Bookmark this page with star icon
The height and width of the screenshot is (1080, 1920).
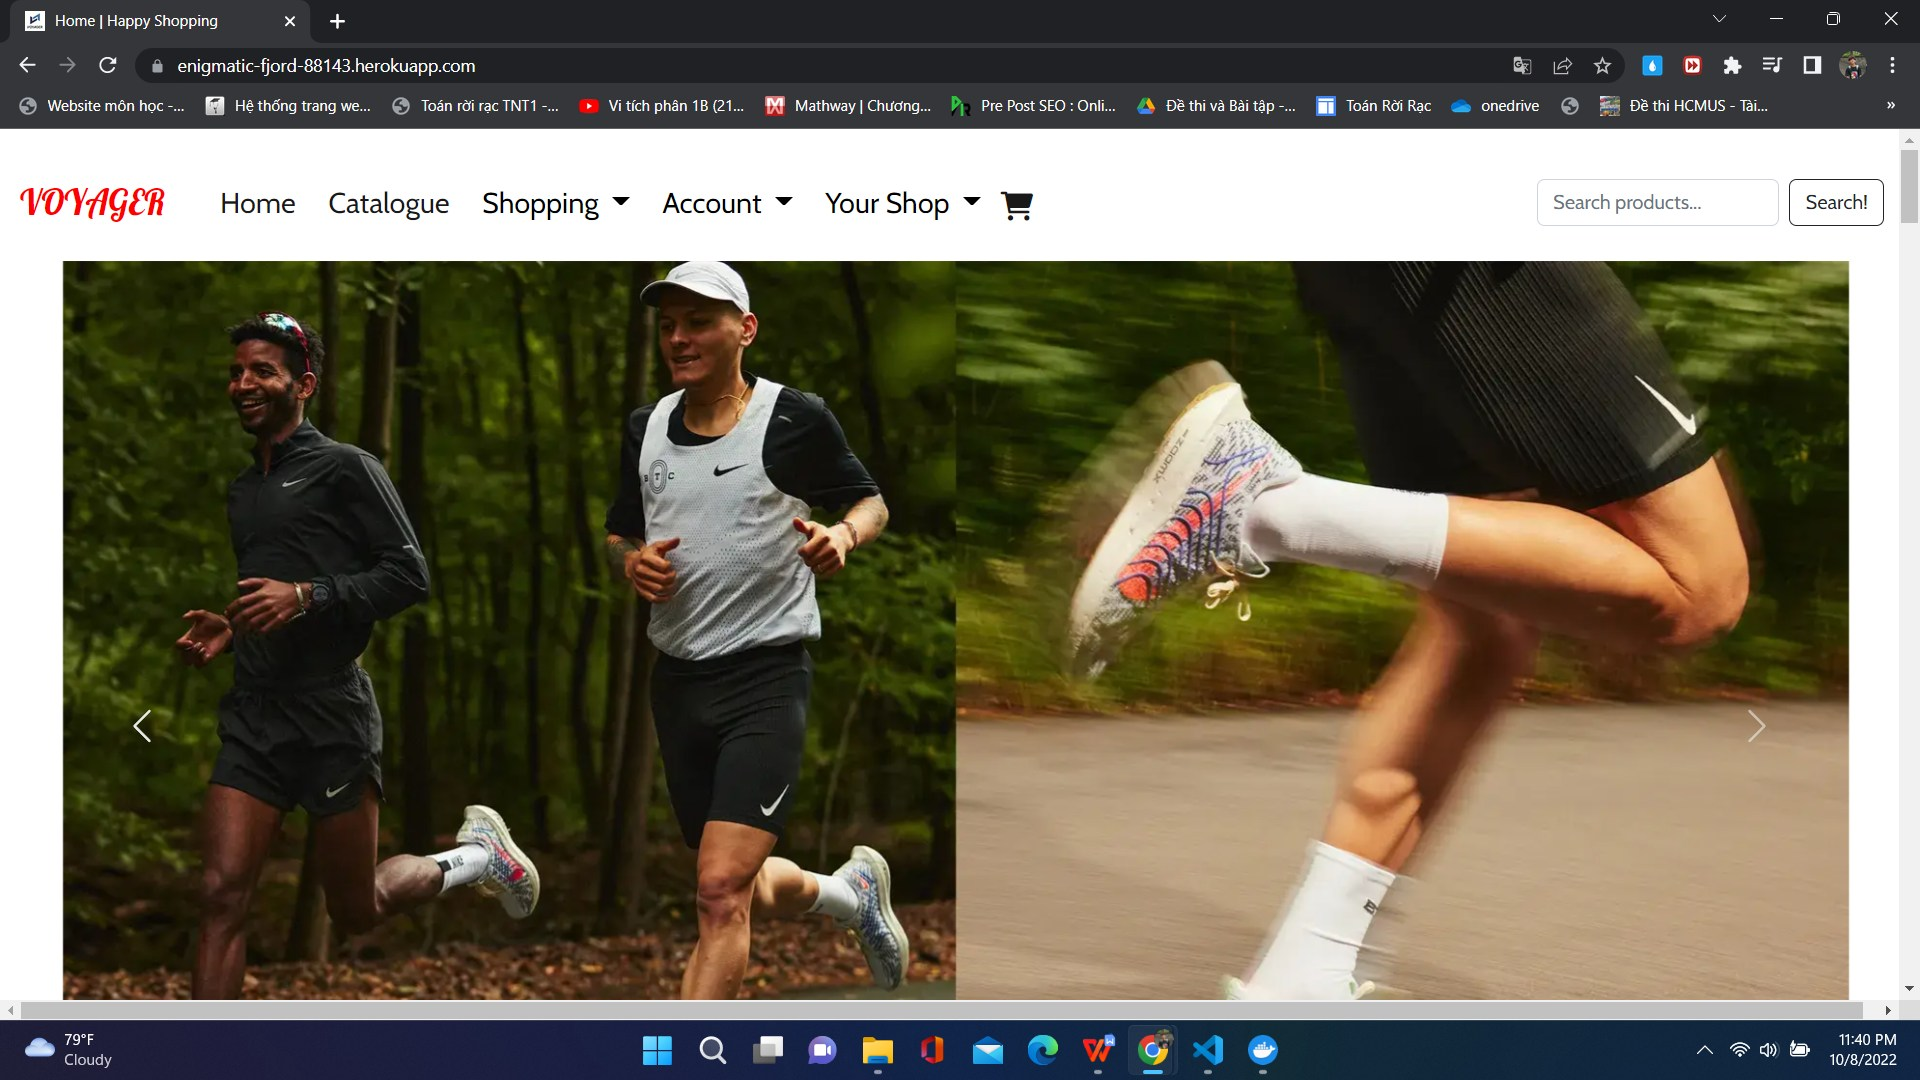1602,66
